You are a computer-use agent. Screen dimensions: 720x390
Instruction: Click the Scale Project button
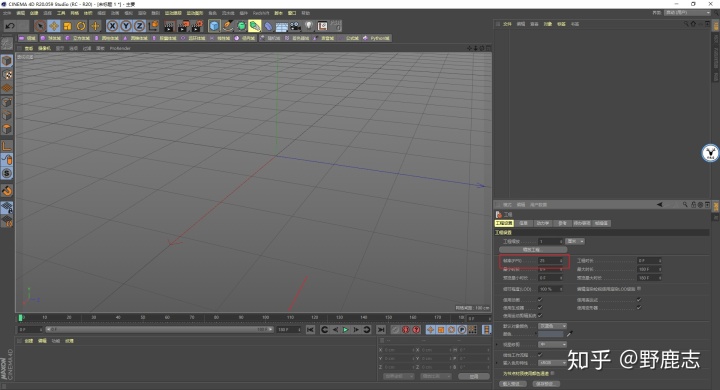533,249
